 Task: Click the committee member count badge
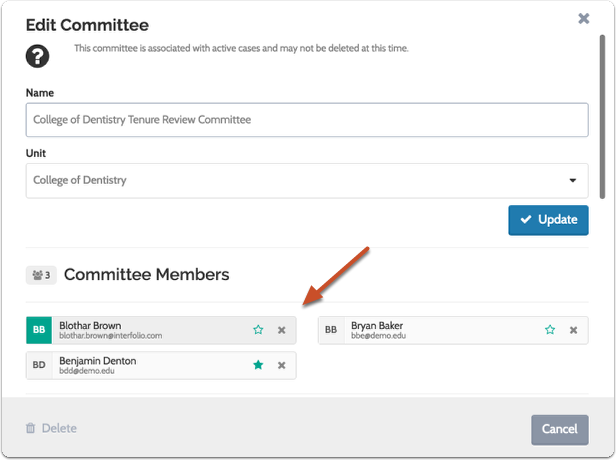click(41, 274)
